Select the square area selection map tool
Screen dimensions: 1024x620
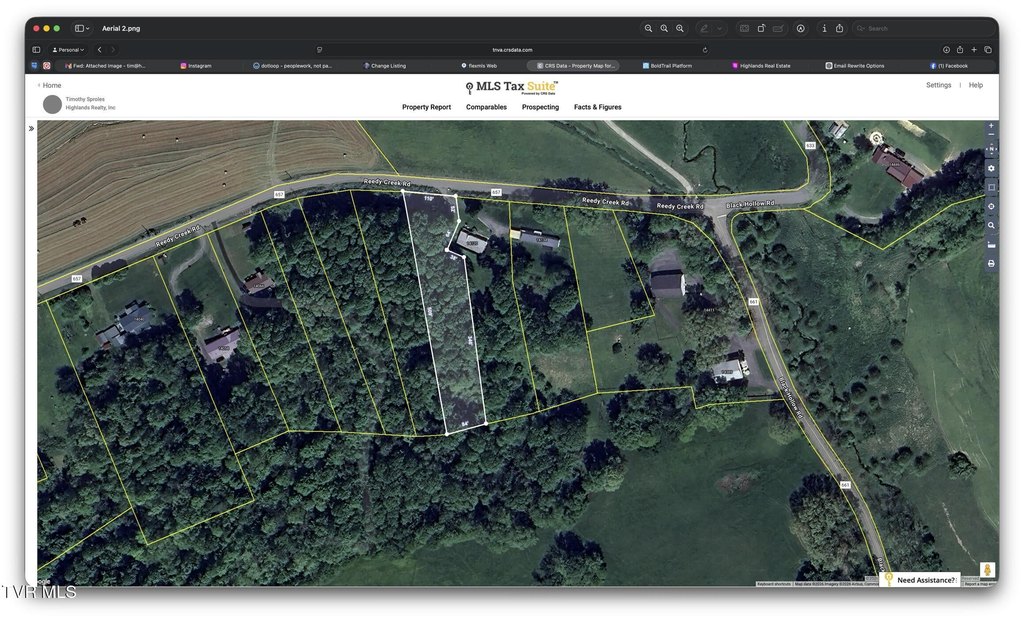click(991, 187)
